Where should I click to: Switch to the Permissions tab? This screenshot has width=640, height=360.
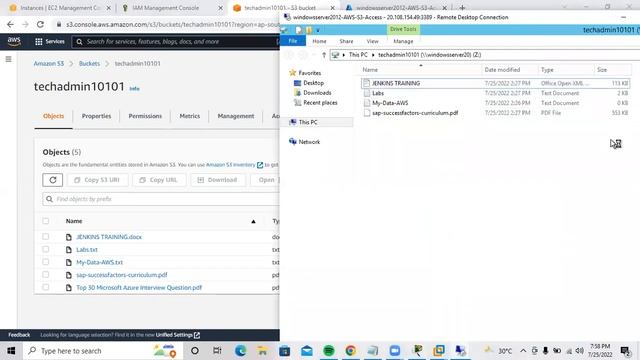click(x=145, y=116)
